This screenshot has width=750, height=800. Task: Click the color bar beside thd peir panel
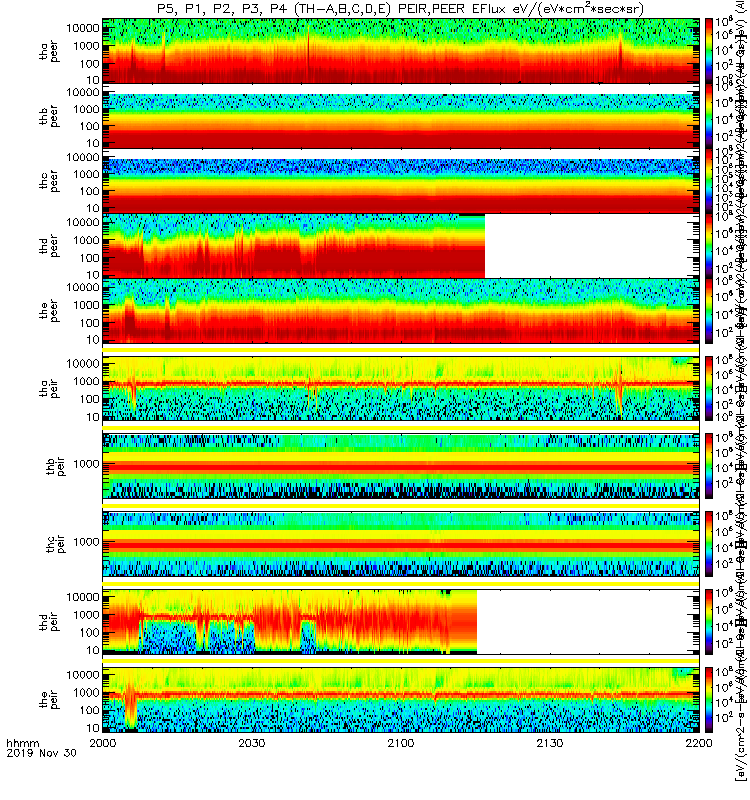tap(709, 622)
